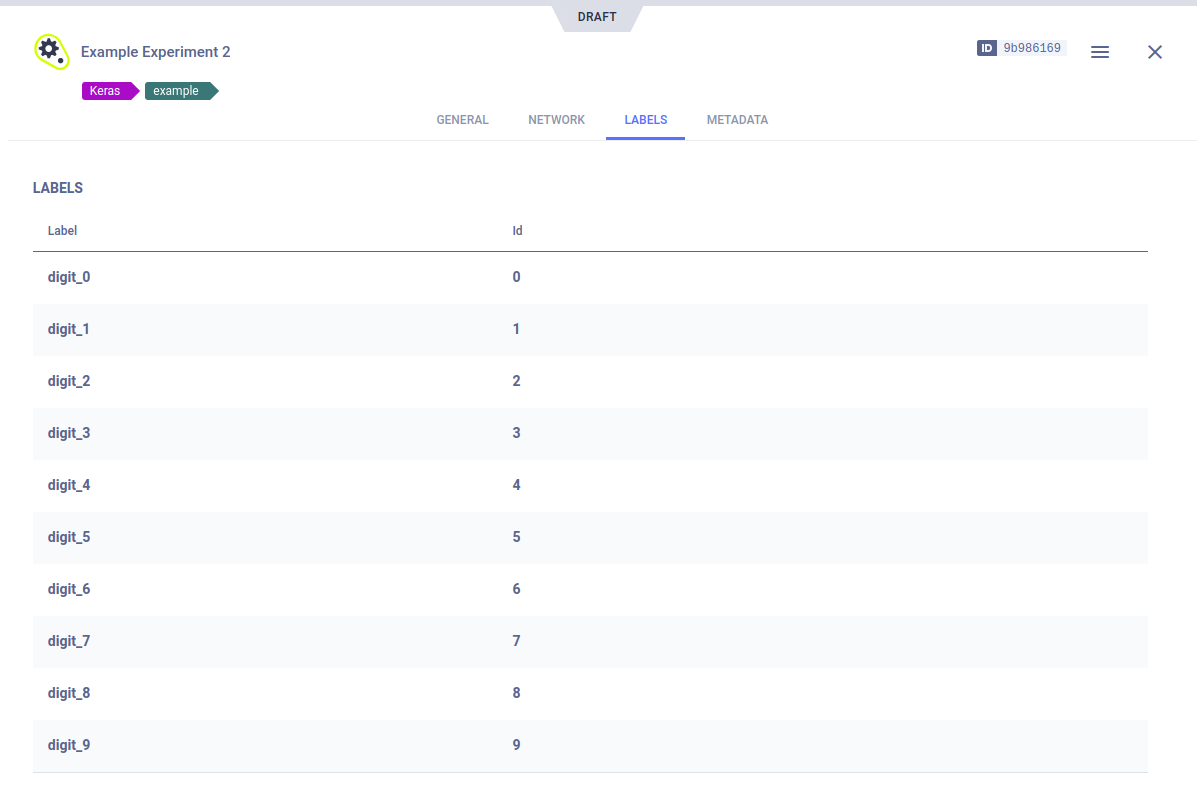
Task: Select the digit_8 label cell
Action: click(x=69, y=692)
